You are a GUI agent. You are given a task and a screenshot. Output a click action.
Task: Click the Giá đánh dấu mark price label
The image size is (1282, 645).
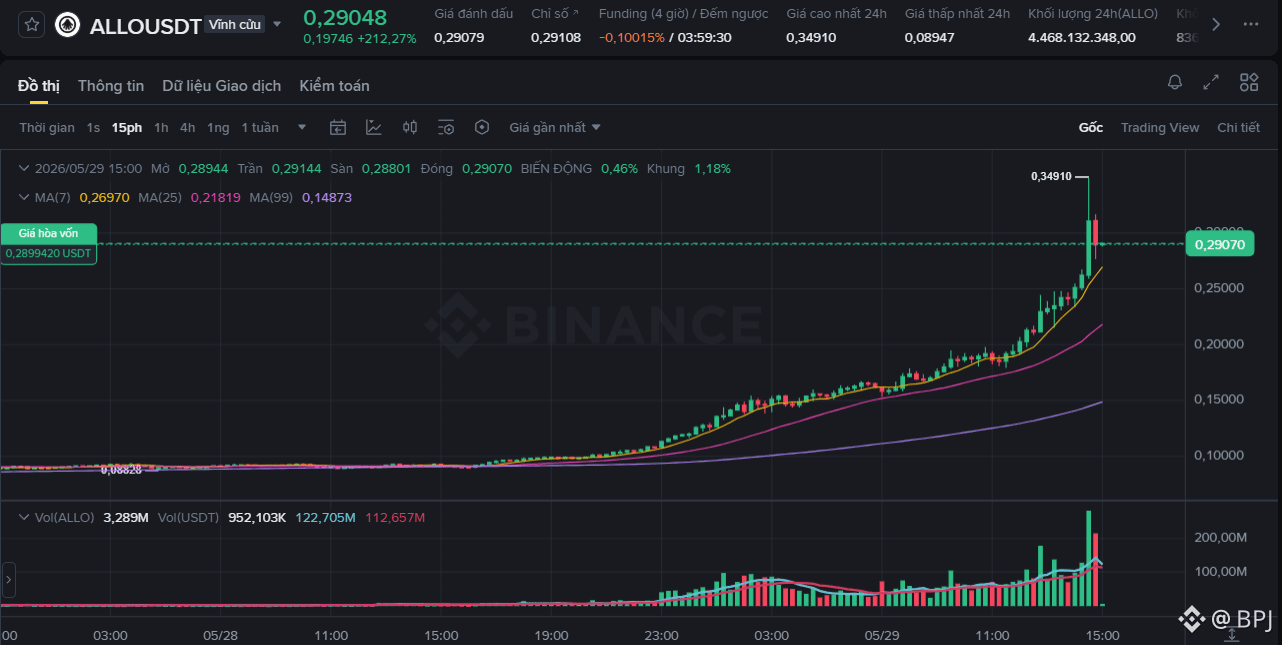[473, 13]
